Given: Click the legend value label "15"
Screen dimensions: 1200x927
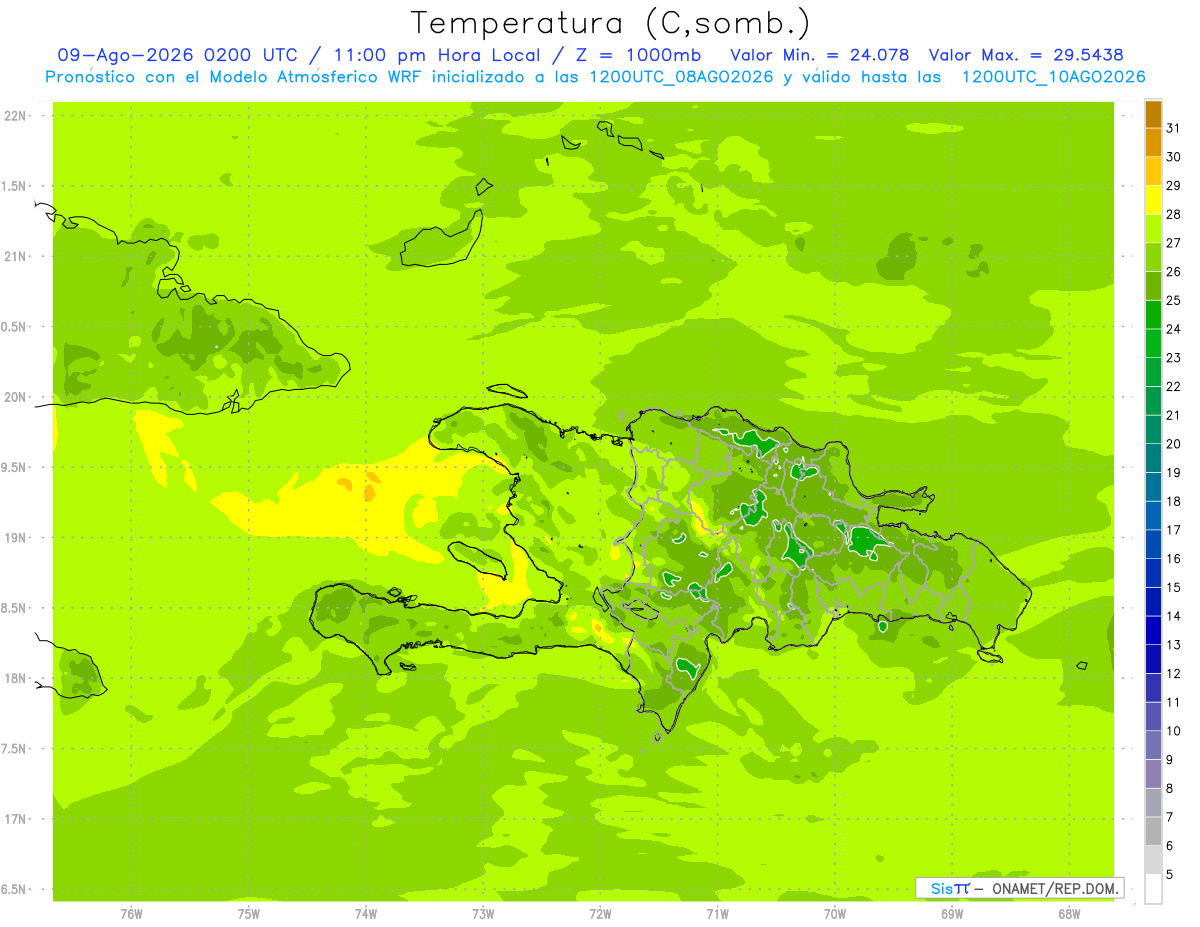Looking at the screenshot, I should 1173,587.
